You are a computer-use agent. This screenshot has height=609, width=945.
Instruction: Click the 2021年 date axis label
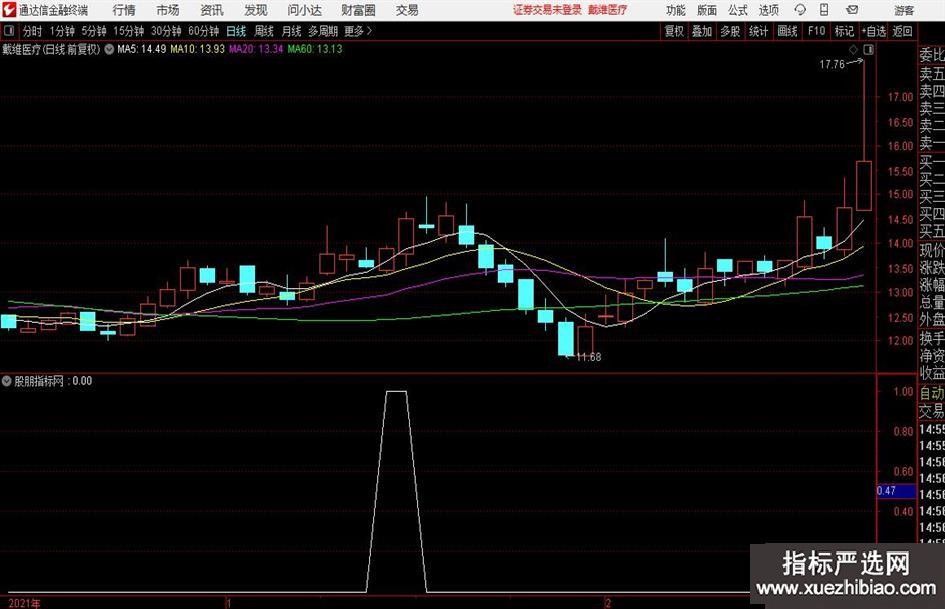pos(25,603)
